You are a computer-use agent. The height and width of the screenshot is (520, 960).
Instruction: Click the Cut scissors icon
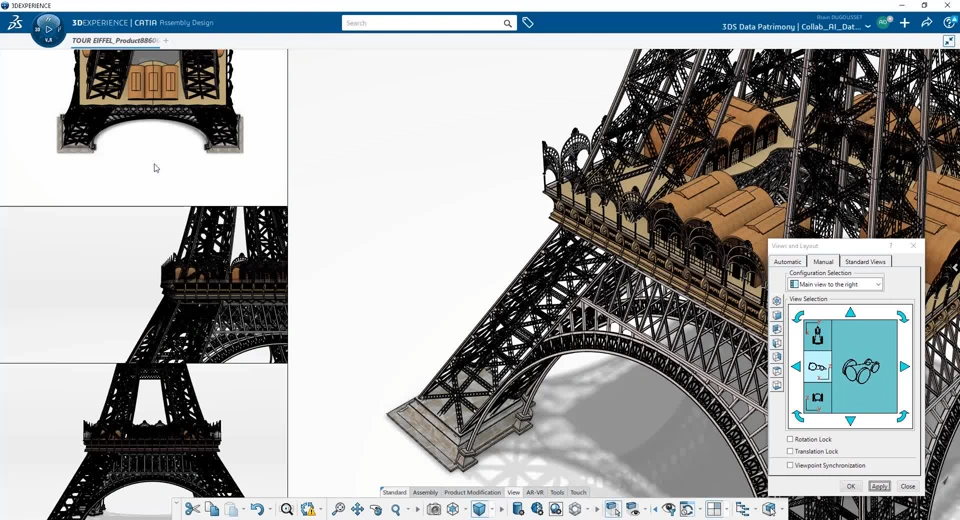[x=192, y=509]
